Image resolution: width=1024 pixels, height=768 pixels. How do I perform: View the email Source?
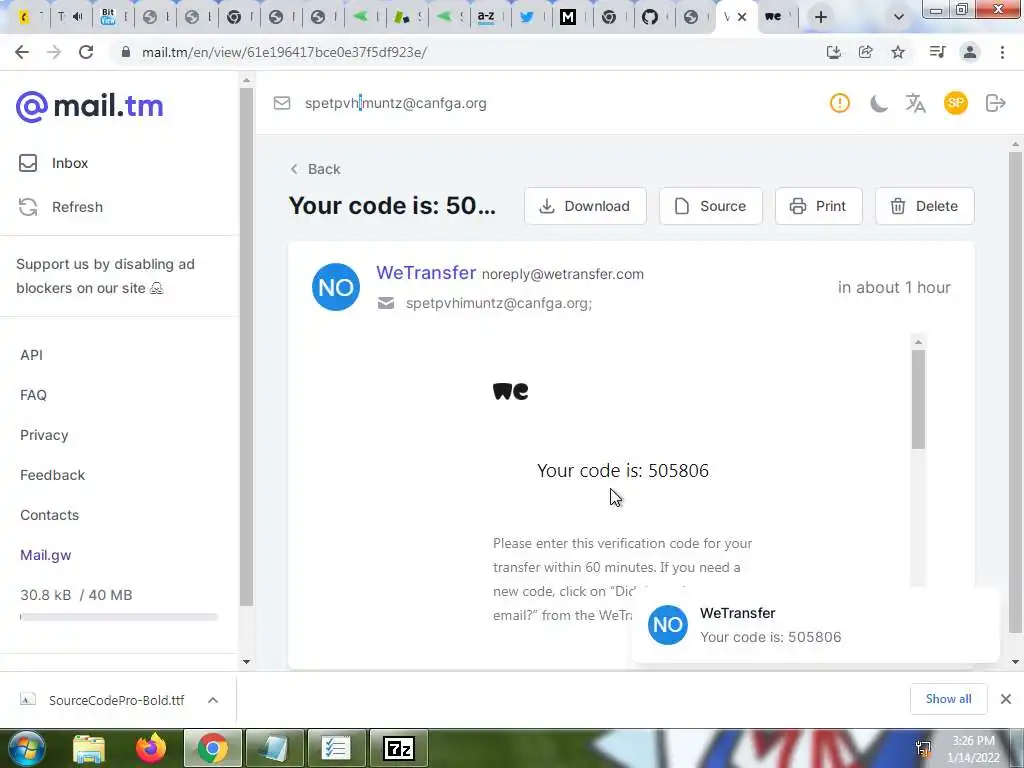pyautogui.click(x=711, y=206)
